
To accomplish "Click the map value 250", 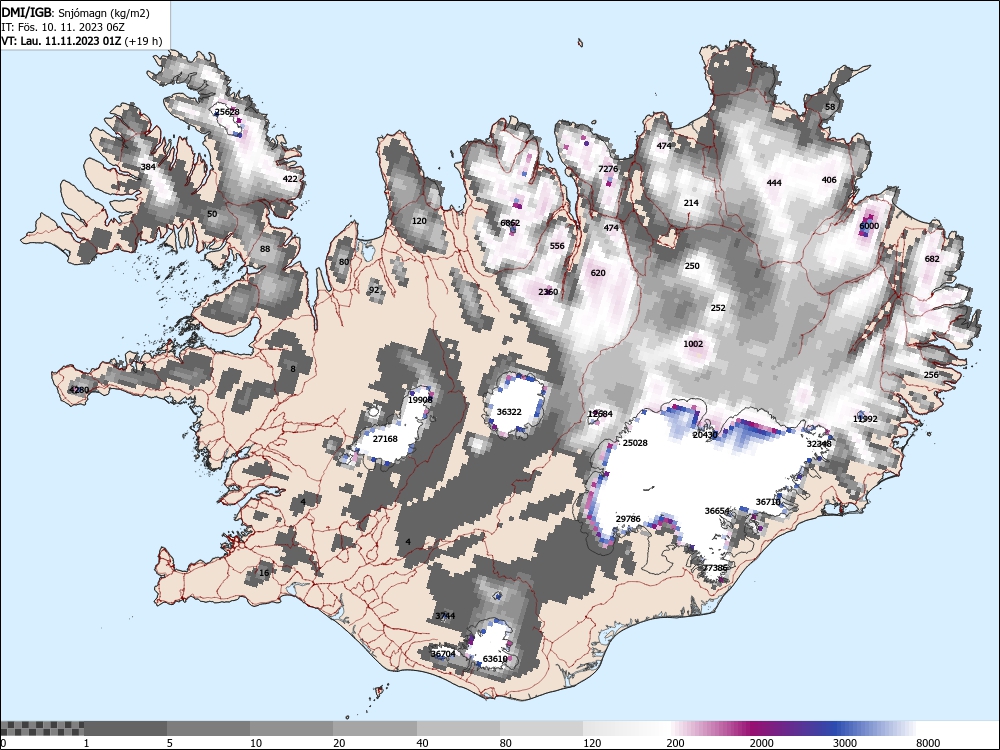I will [x=692, y=266].
